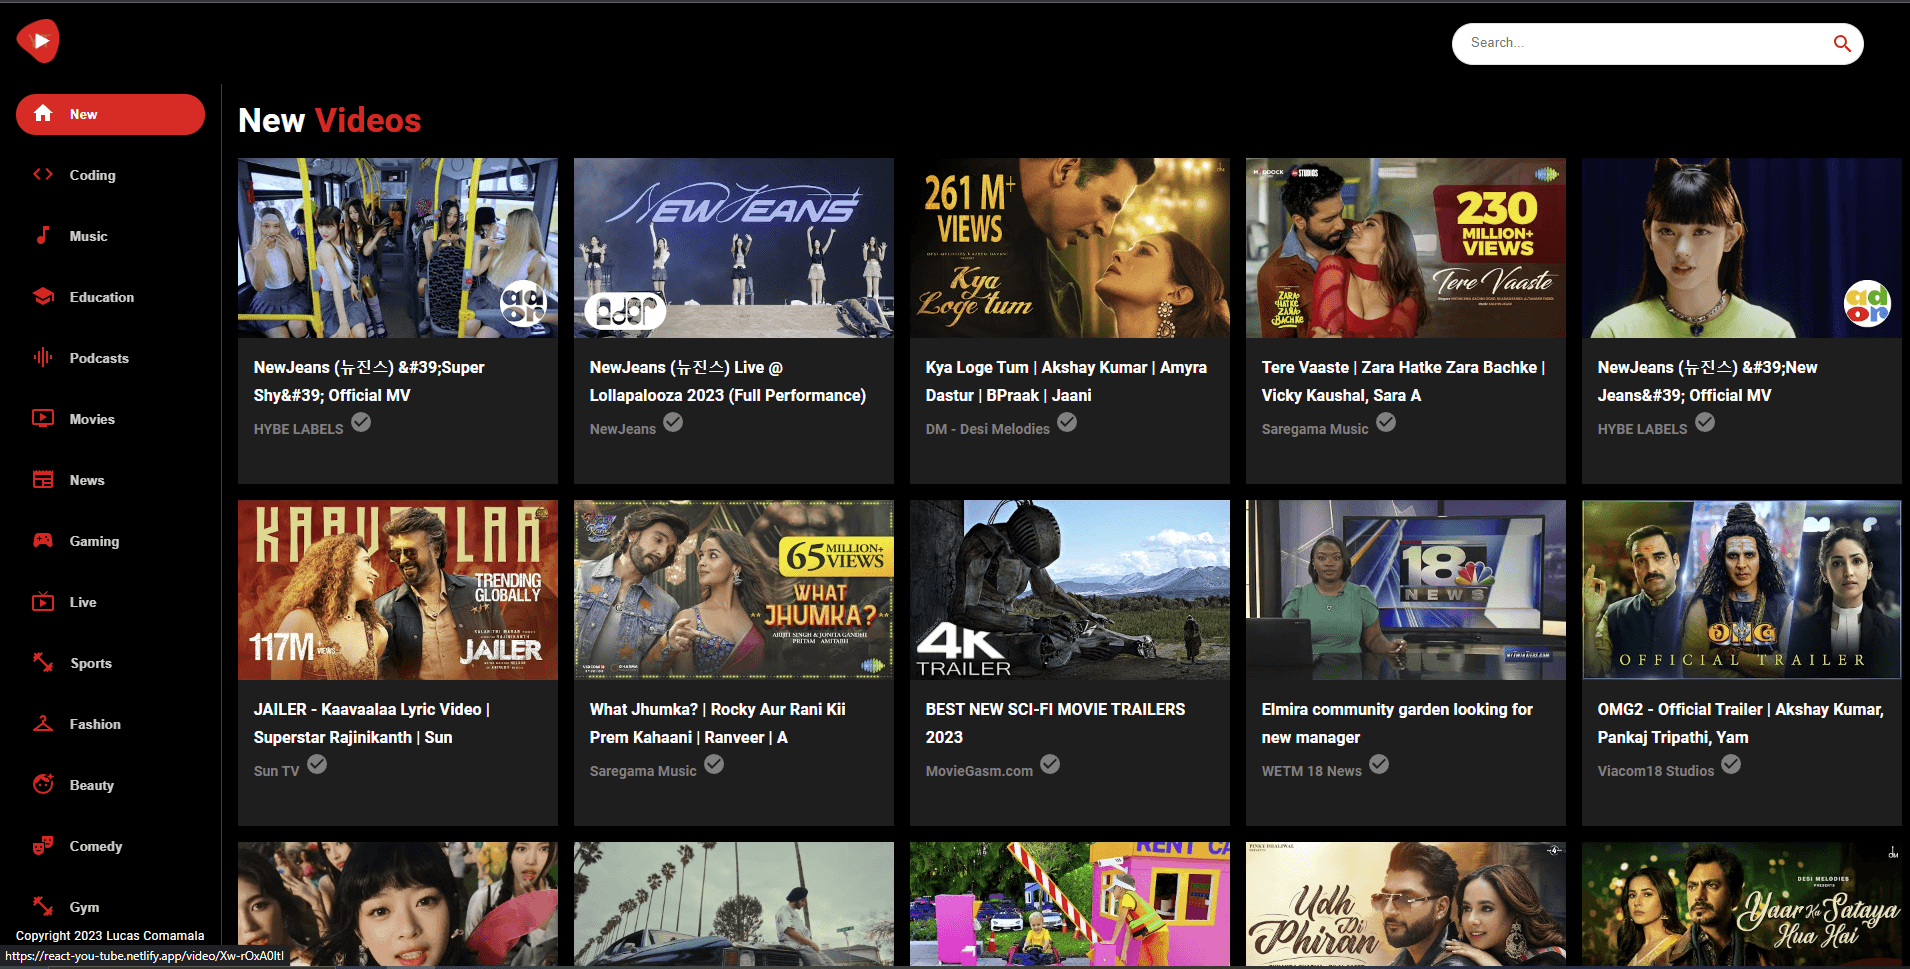
Task: Open the Podcasts category
Action: [99, 358]
